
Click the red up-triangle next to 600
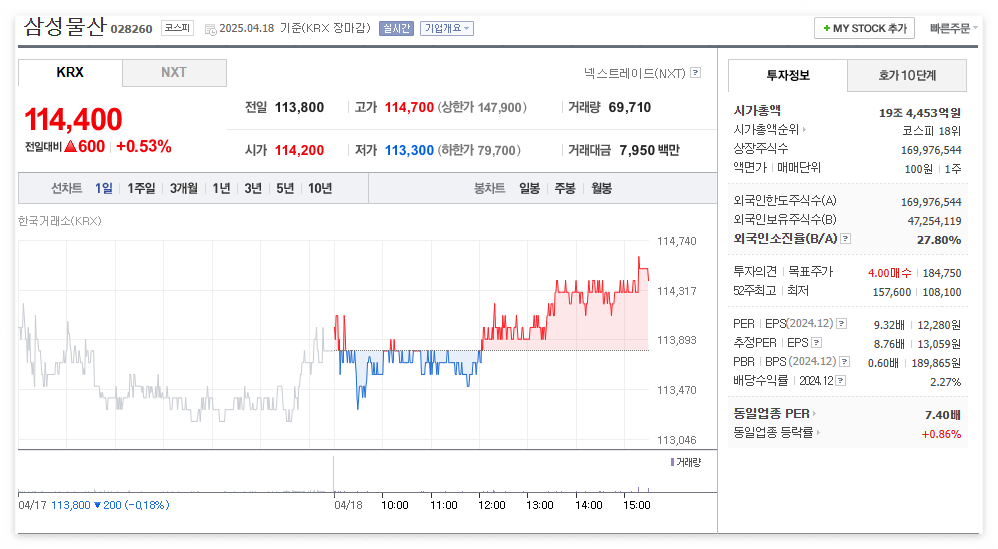[x=70, y=146]
